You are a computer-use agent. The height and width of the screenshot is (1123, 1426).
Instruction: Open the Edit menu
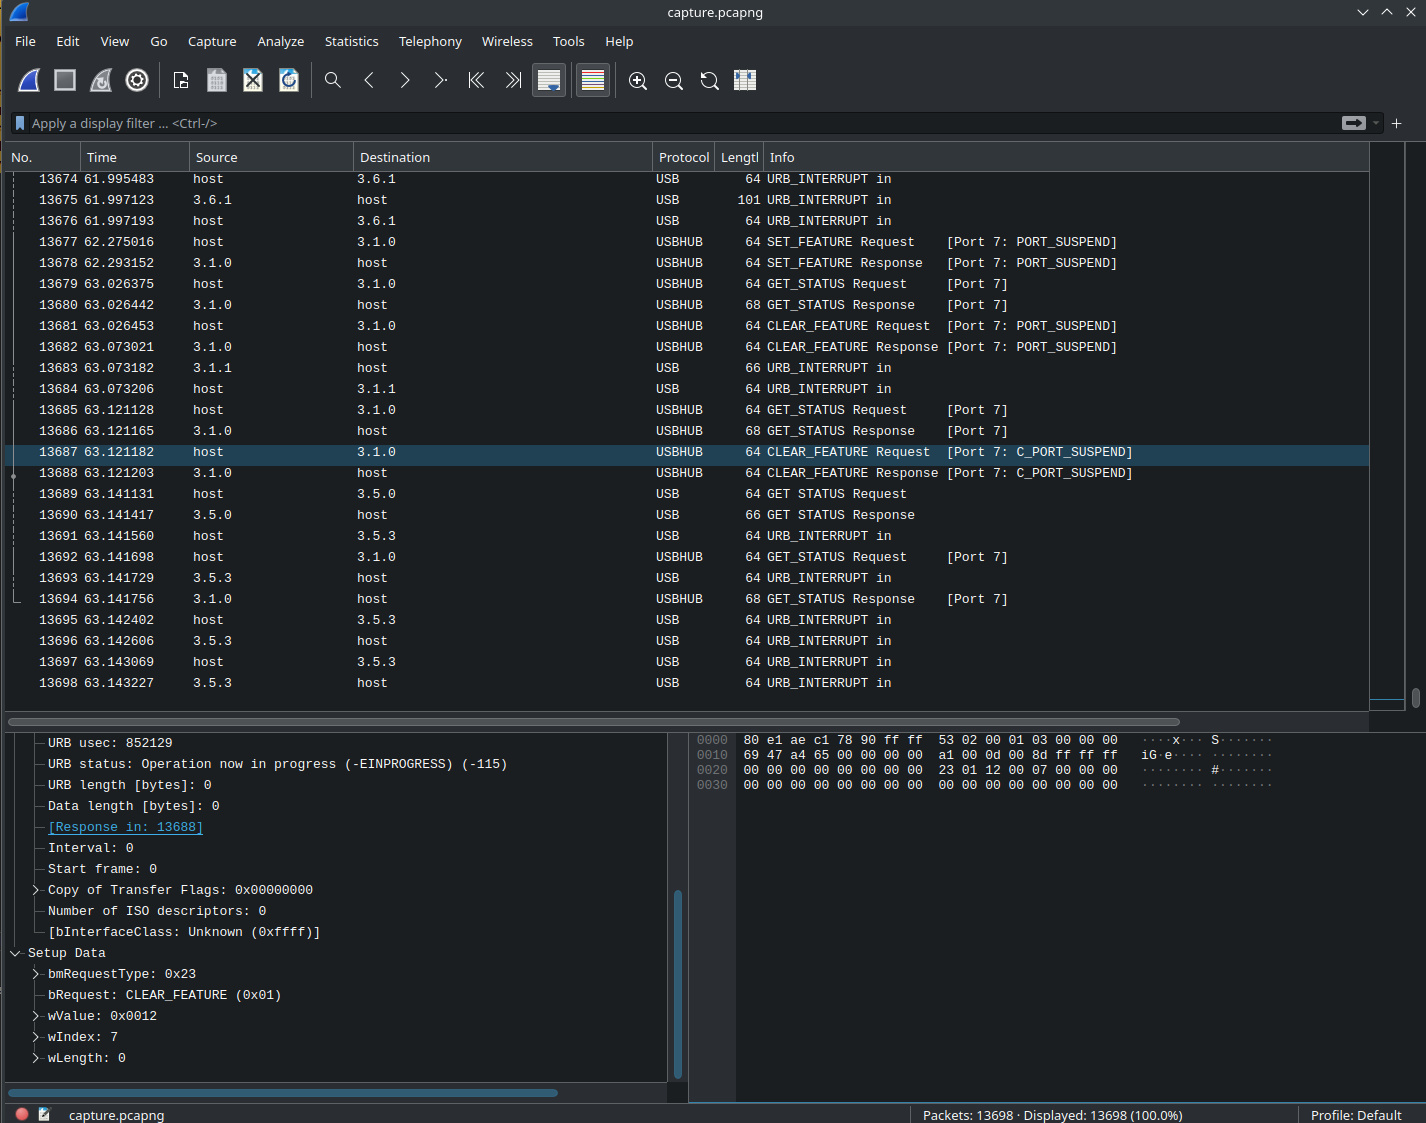coord(68,41)
